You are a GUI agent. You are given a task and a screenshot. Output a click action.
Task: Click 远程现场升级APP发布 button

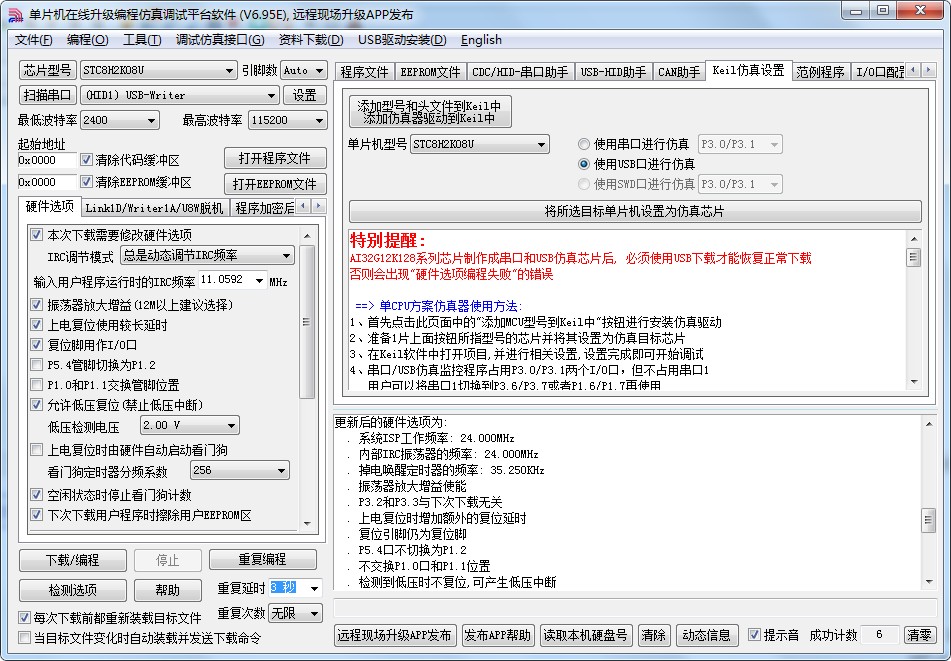pyautogui.click(x=394, y=635)
